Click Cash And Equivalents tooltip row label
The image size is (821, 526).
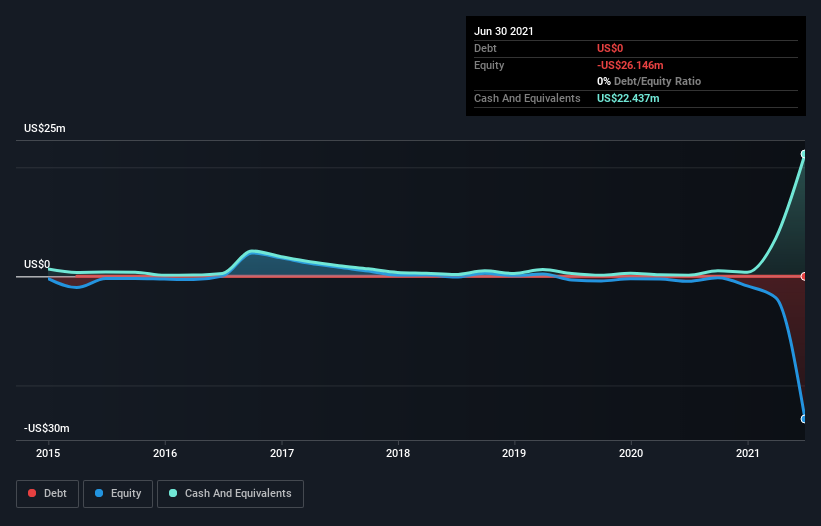point(527,98)
